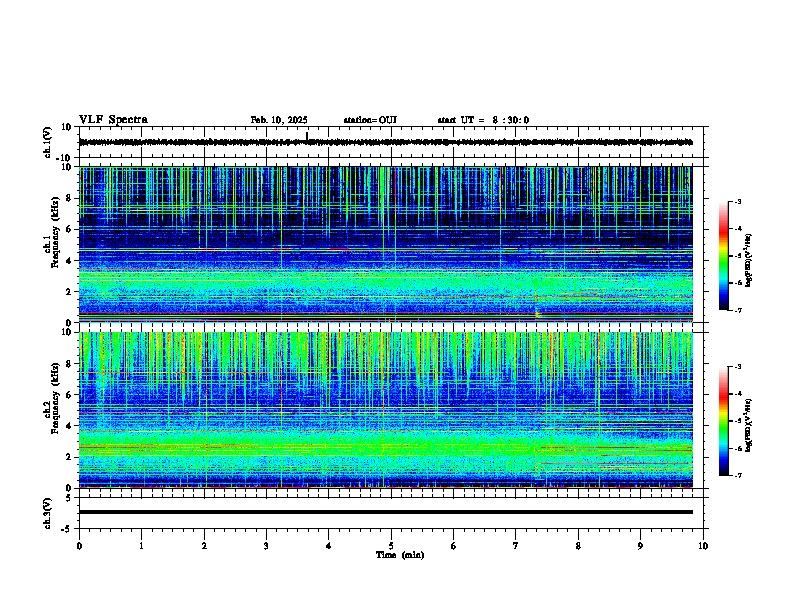The width and height of the screenshot is (792, 612).
Task: Click time axis tick label "0"
Action: pyautogui.click(x=79, y=546)
